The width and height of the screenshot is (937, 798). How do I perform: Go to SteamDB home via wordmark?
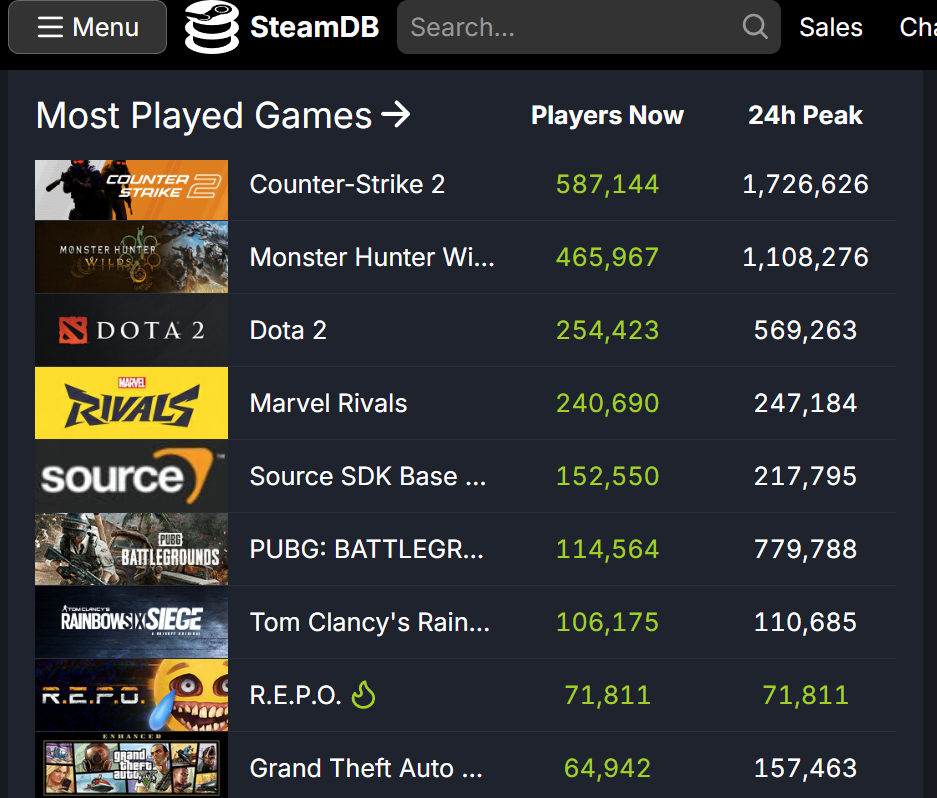[x=314, y=27]
